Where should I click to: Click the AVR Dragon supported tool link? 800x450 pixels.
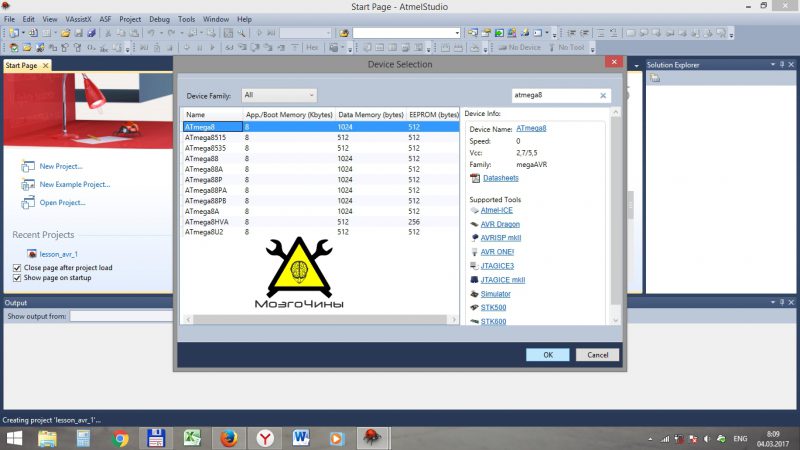(x=500, y=224)
